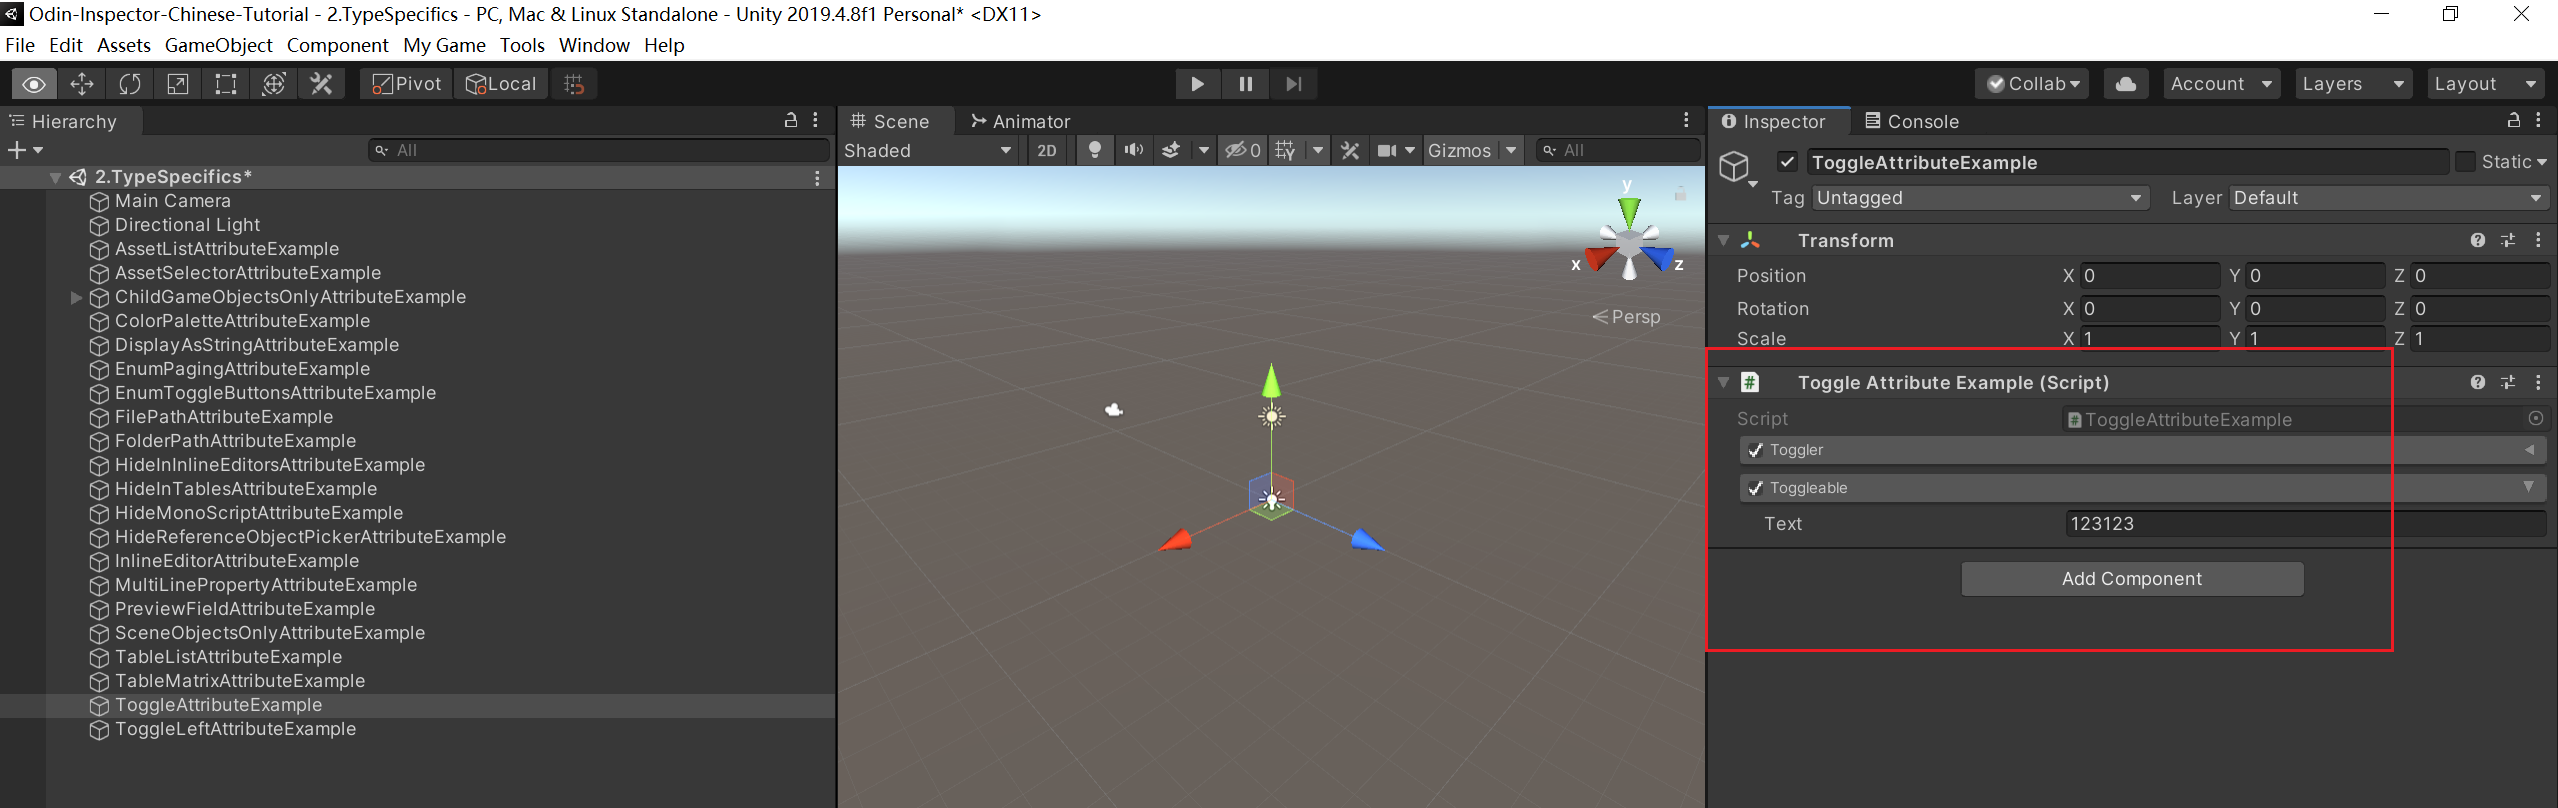Screen dimensions: 2558x808
Task: Toggle 2D scene view
Action: (x=1047, y=150)
